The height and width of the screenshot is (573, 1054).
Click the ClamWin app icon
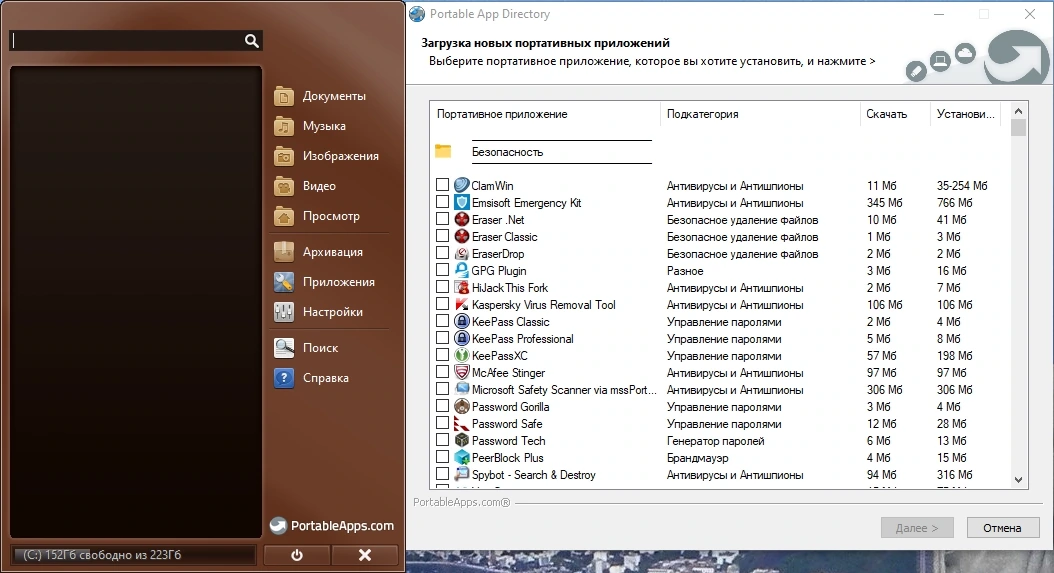pos(461,185)
